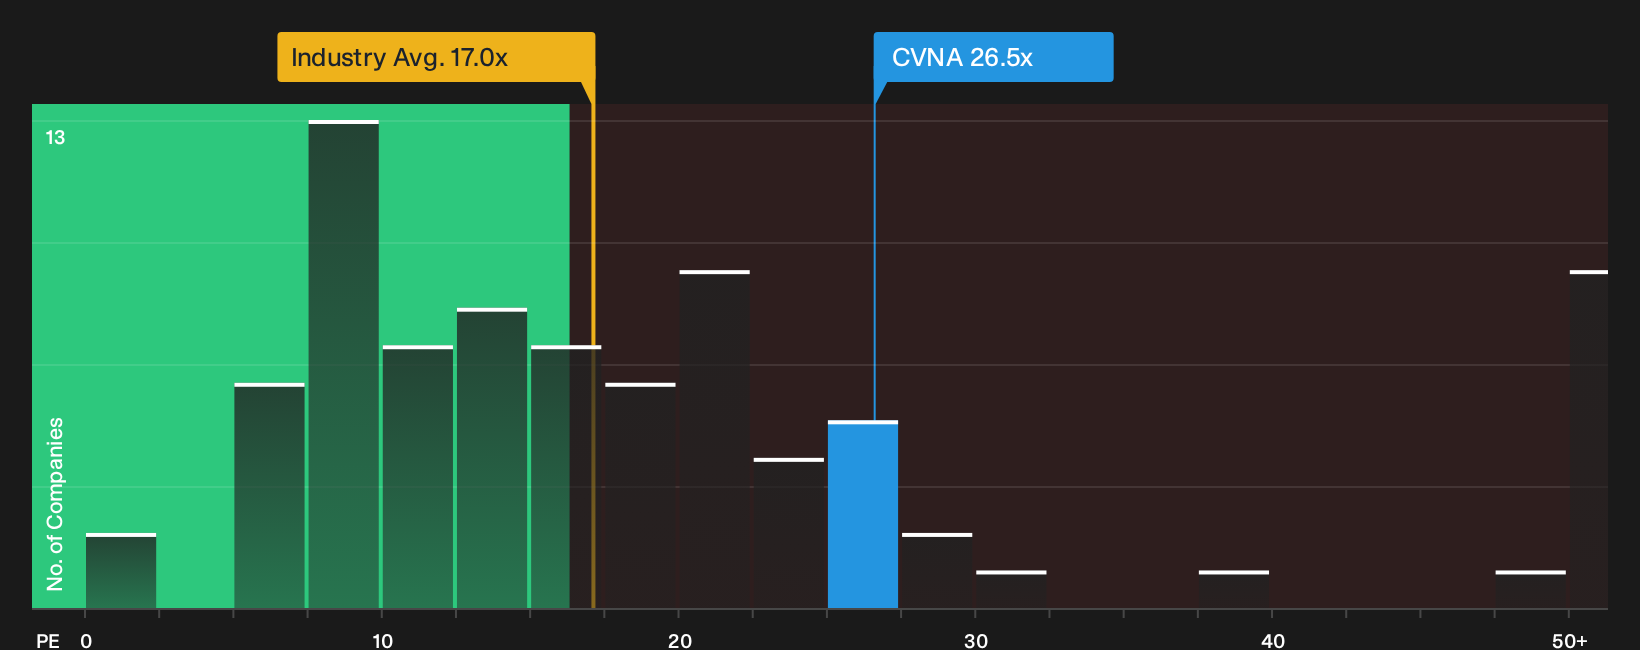Screen dimensions: 1640x650
Task: Click the 50+ x-axis tick label
Action: tap(1570, 641)
